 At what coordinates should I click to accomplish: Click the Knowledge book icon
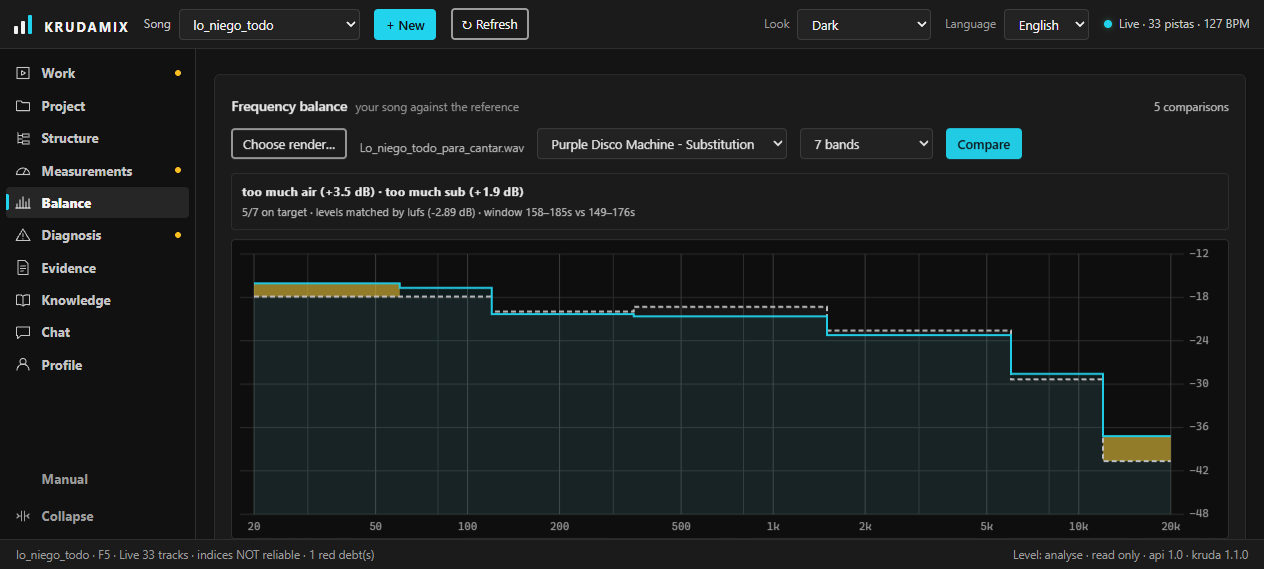click(x=23, y=300)
